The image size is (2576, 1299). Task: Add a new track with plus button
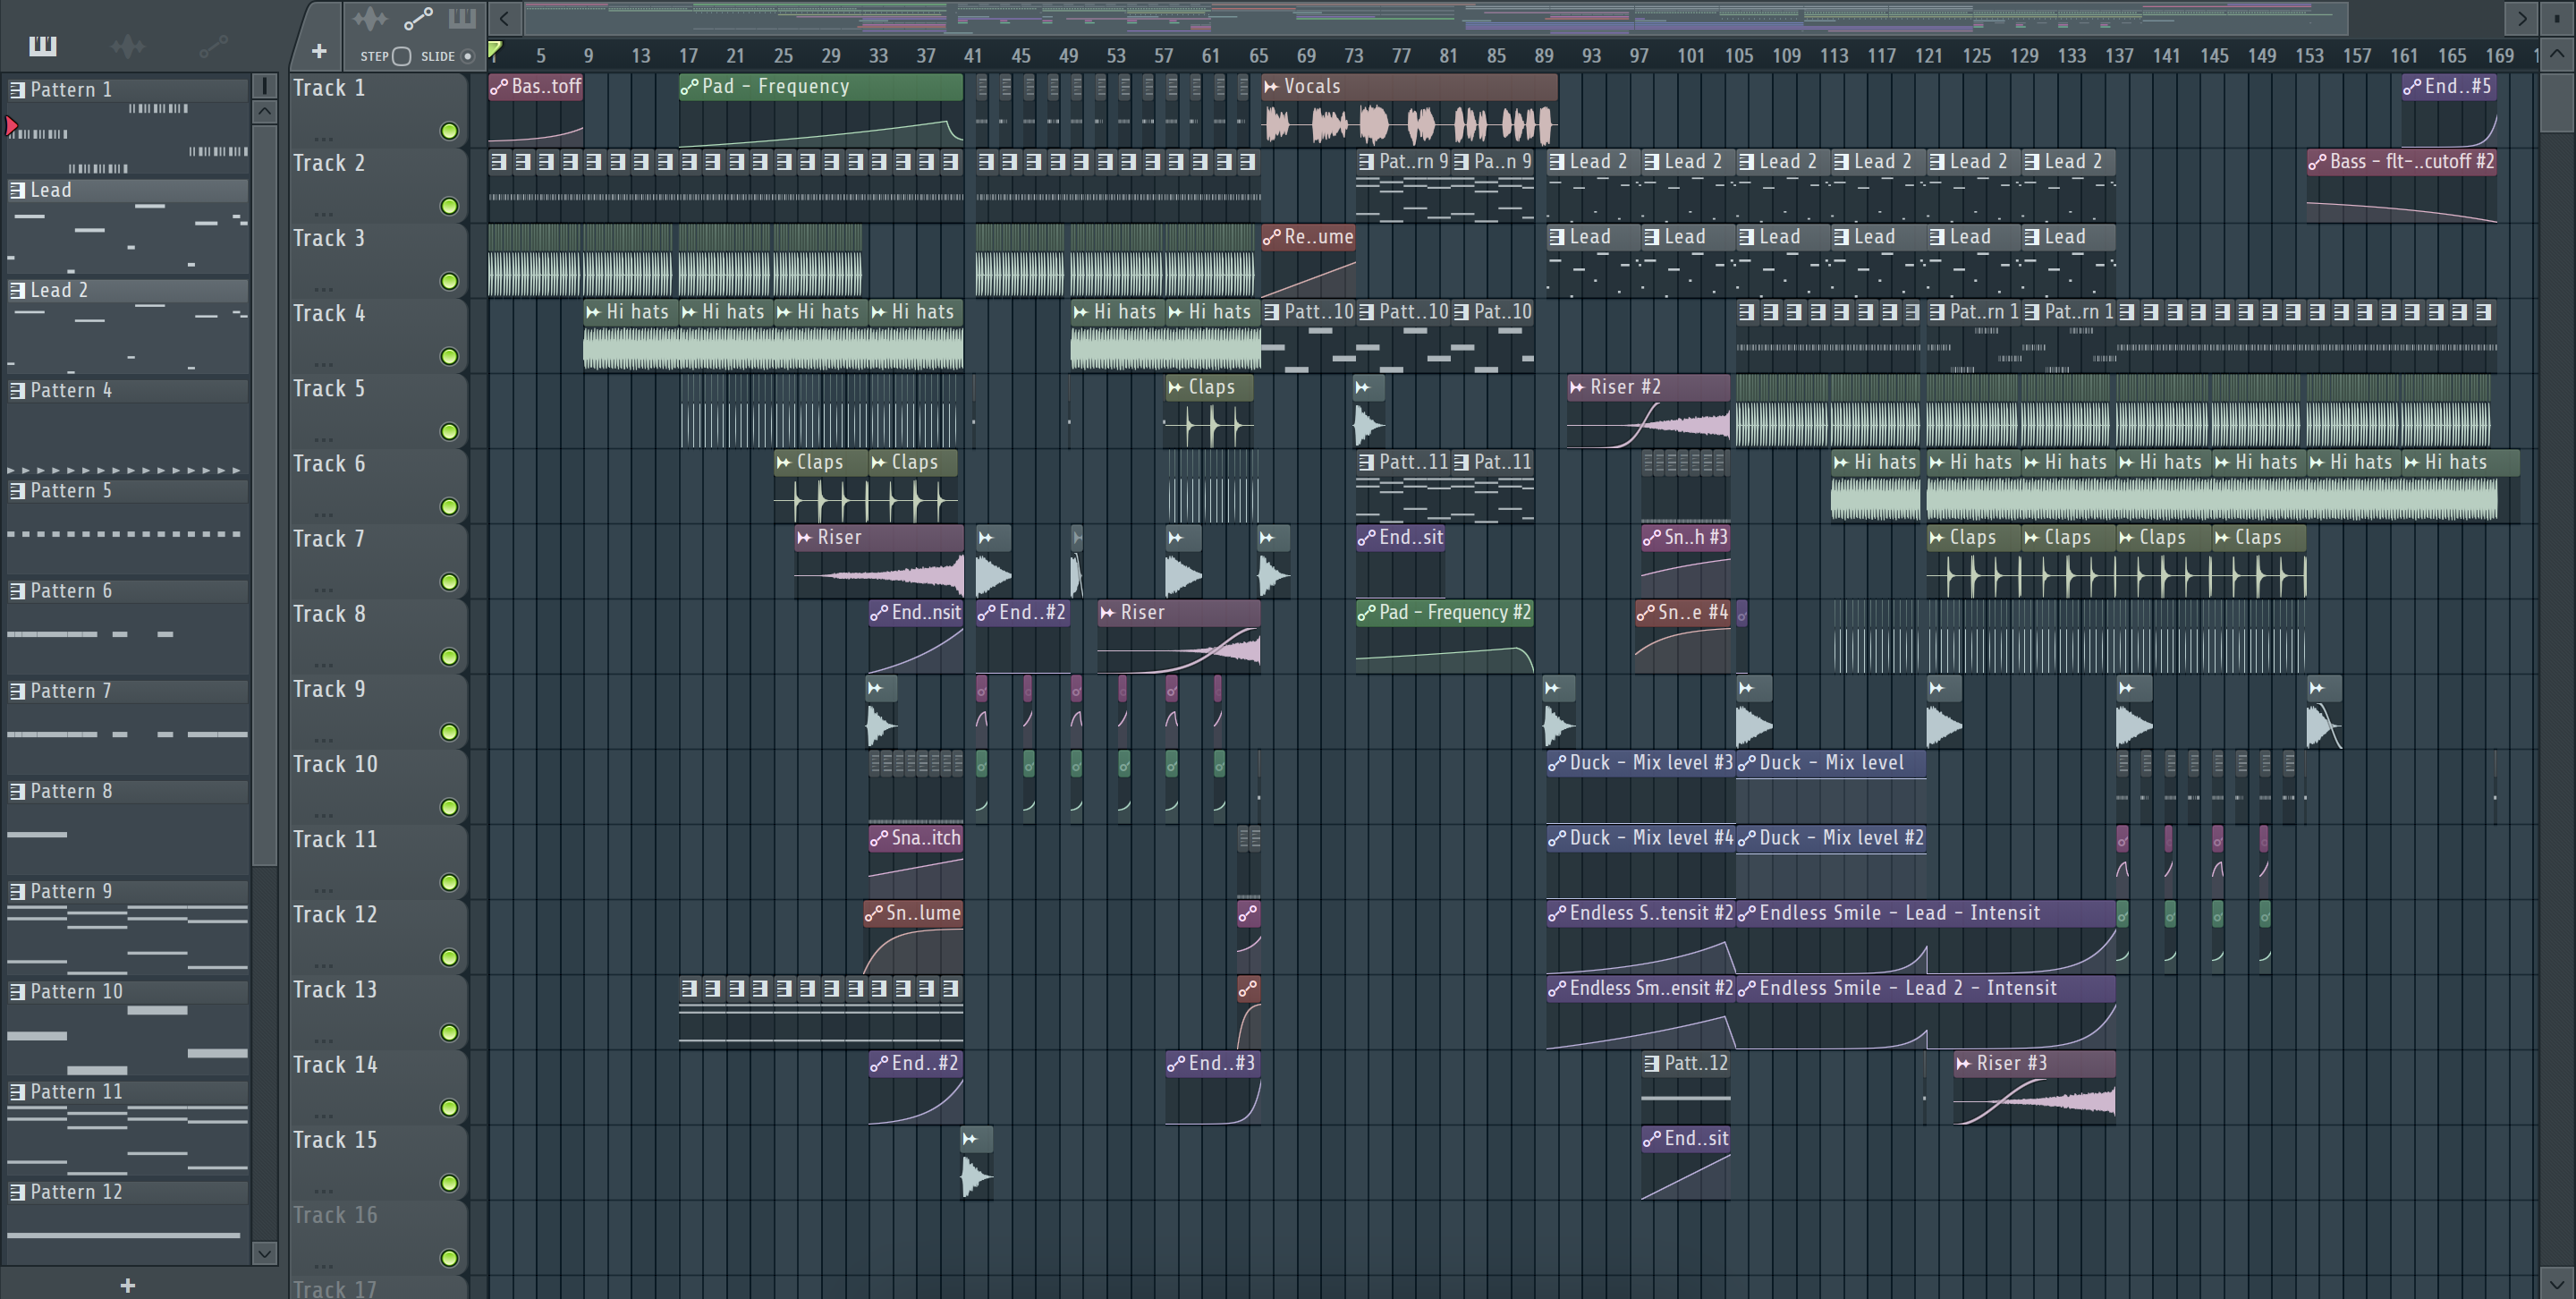point(319,51)
